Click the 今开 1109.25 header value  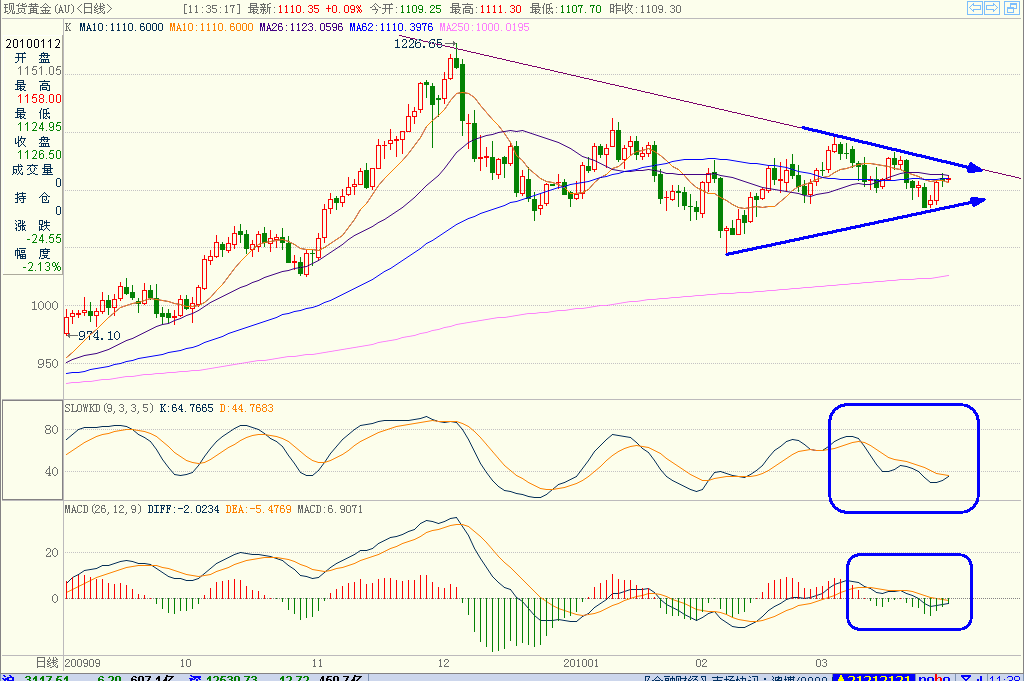pos(406,9)
